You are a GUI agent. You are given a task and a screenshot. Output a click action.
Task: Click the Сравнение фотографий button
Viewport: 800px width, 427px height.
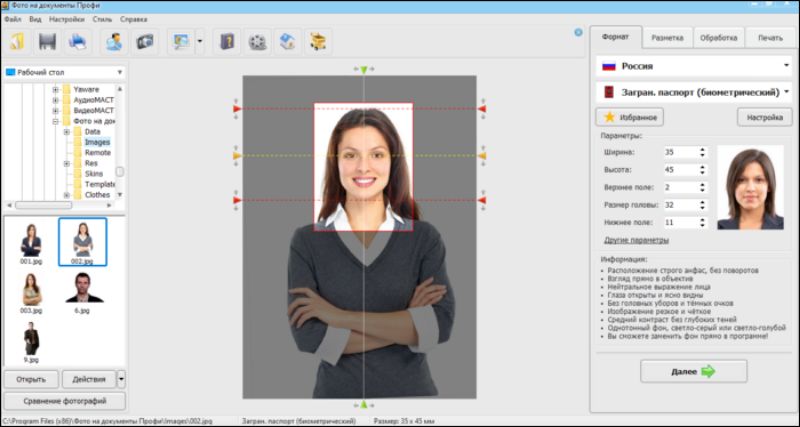[x=64, y=401]
